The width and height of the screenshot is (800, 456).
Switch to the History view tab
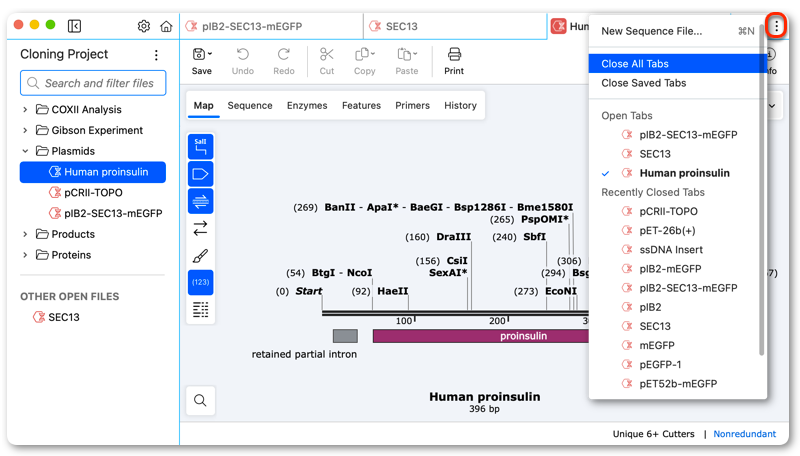click(460, 106)
